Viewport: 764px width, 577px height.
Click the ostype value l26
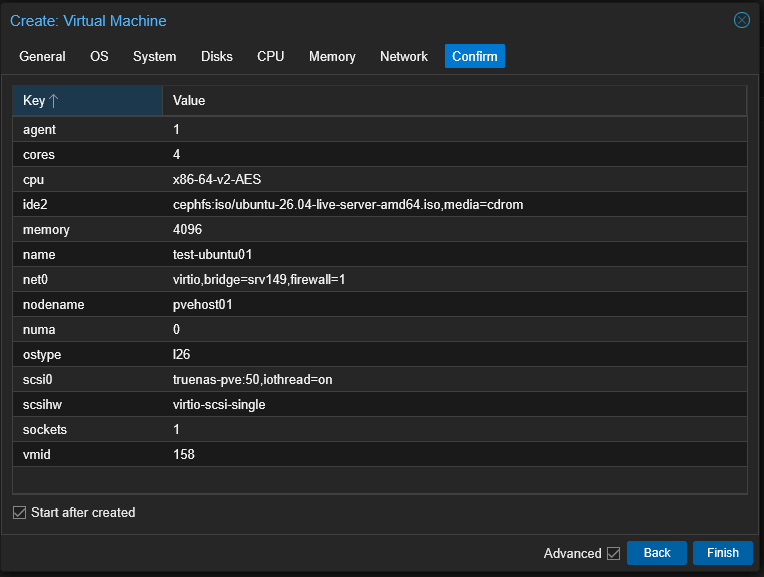[x=181, y=354]
